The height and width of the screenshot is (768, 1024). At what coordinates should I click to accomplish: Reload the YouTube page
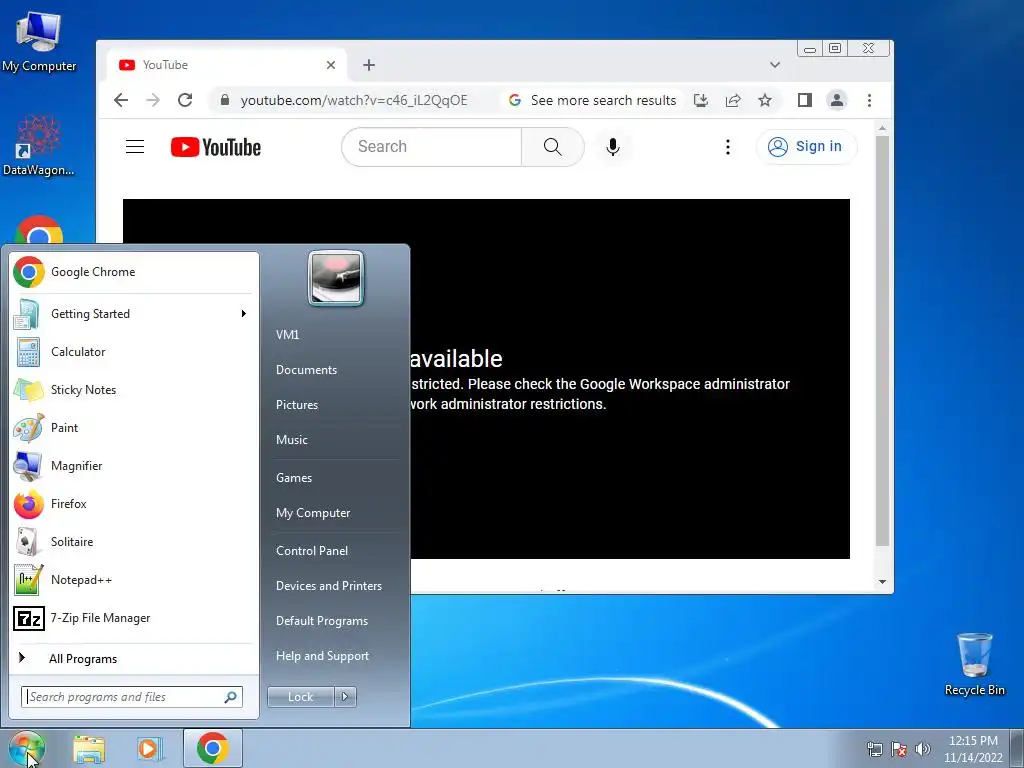coord(185,100)
